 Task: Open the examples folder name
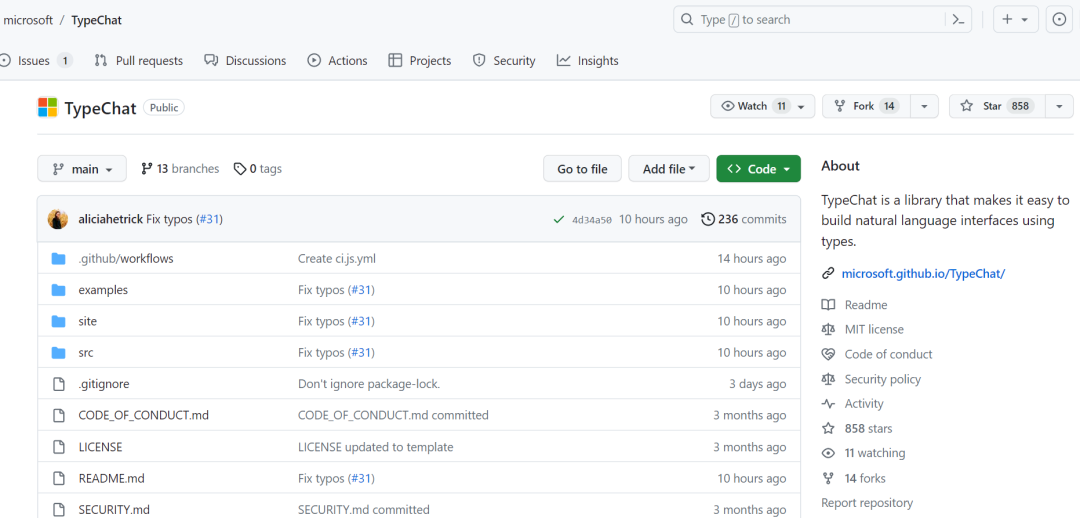(103, 290)
